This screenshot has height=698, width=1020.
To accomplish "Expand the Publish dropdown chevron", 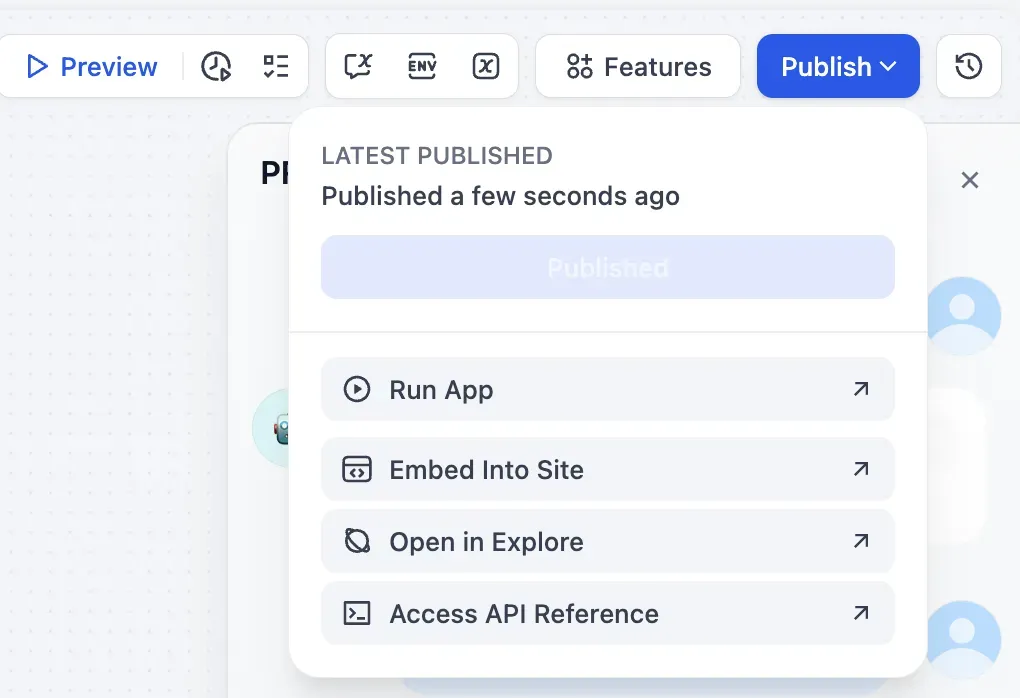I will [x=888, y=66].
